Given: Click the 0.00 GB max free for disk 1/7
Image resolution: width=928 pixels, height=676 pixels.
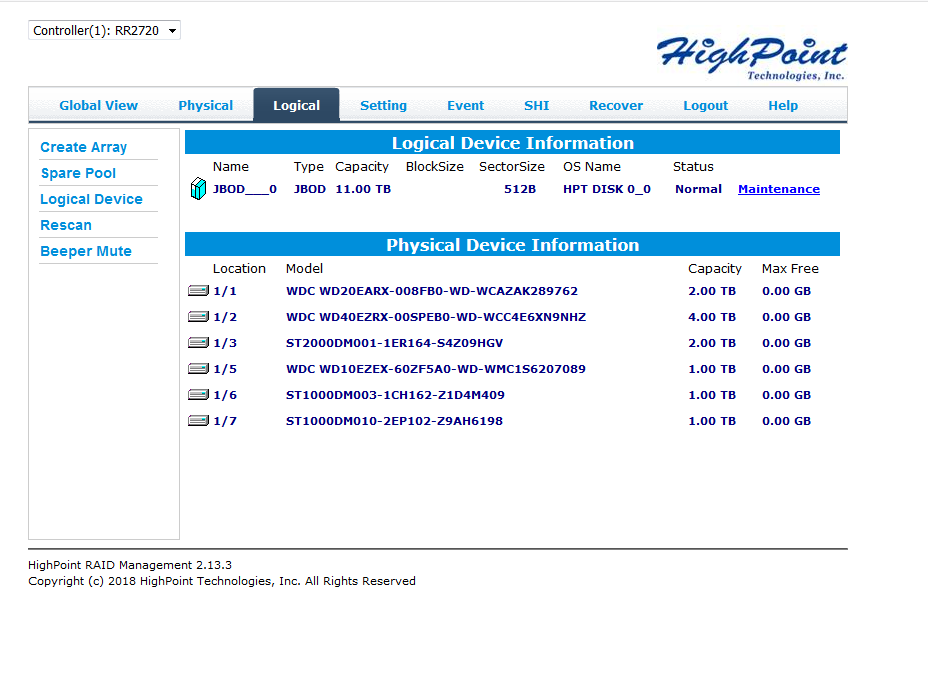Looking at the screenshot, I should (x=786, y=421).
